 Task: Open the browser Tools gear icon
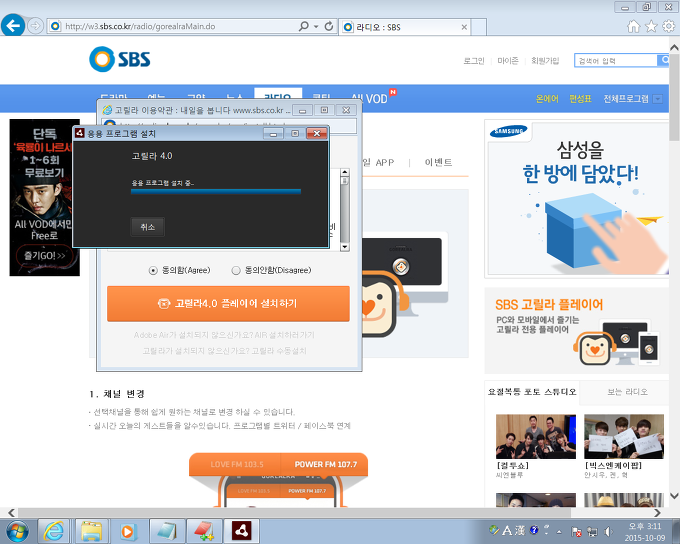pos(668,26)
